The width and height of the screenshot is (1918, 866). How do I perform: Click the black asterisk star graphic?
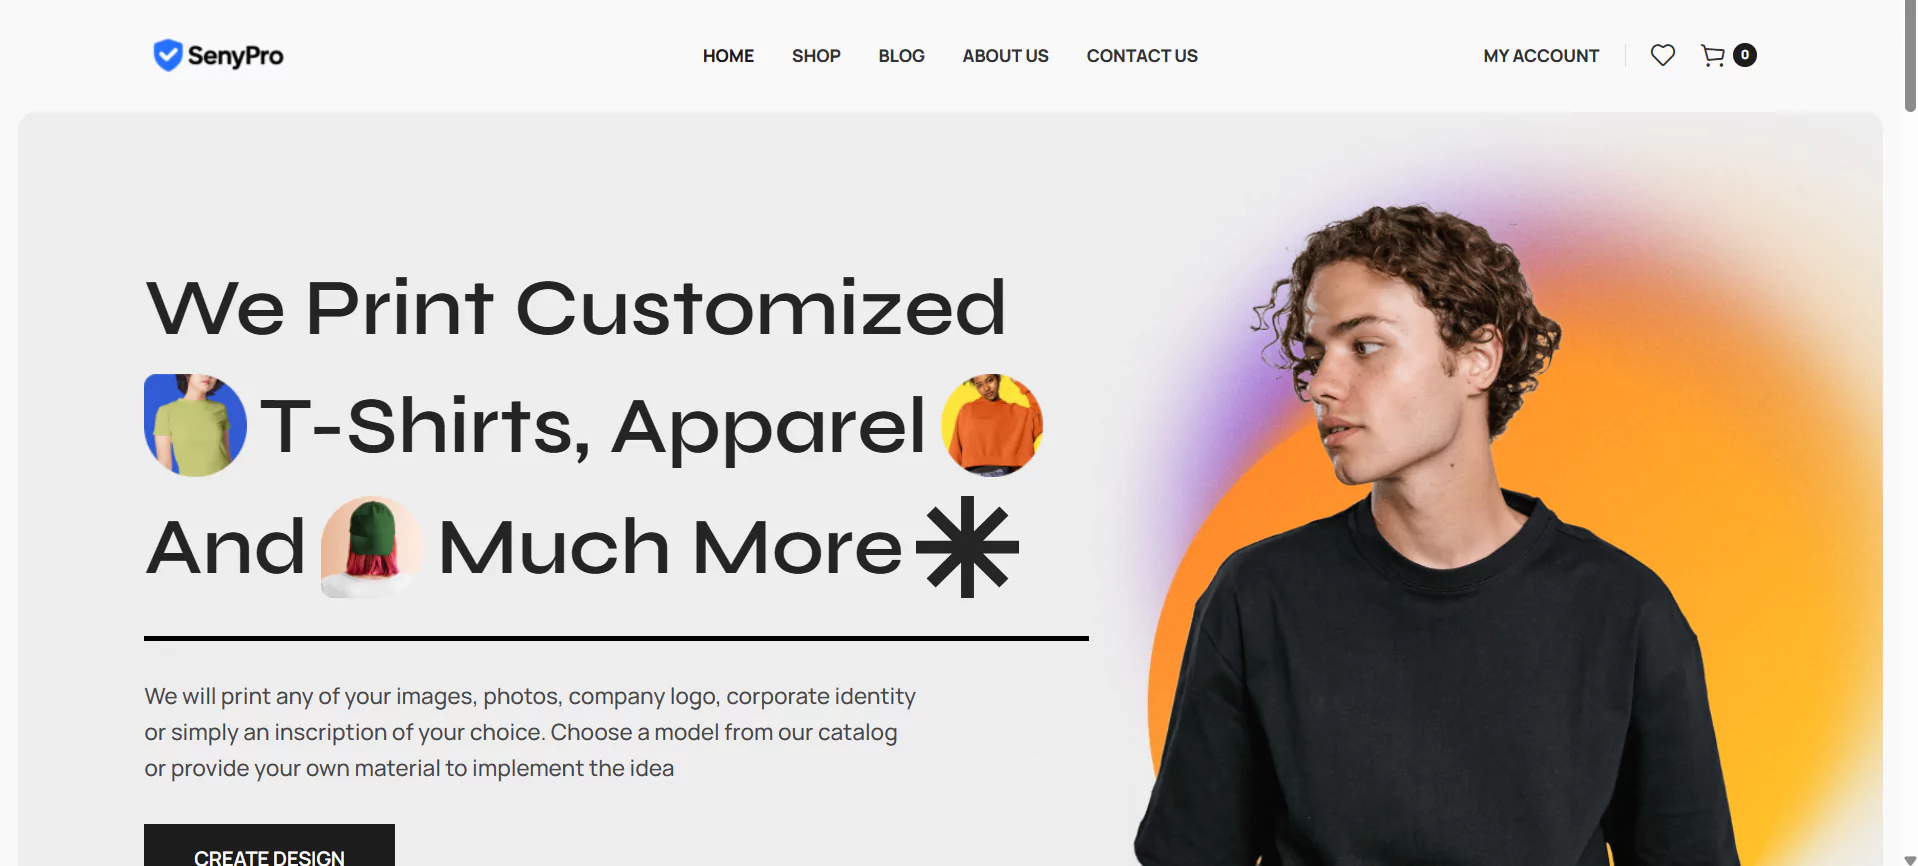[x=967, y=547]
